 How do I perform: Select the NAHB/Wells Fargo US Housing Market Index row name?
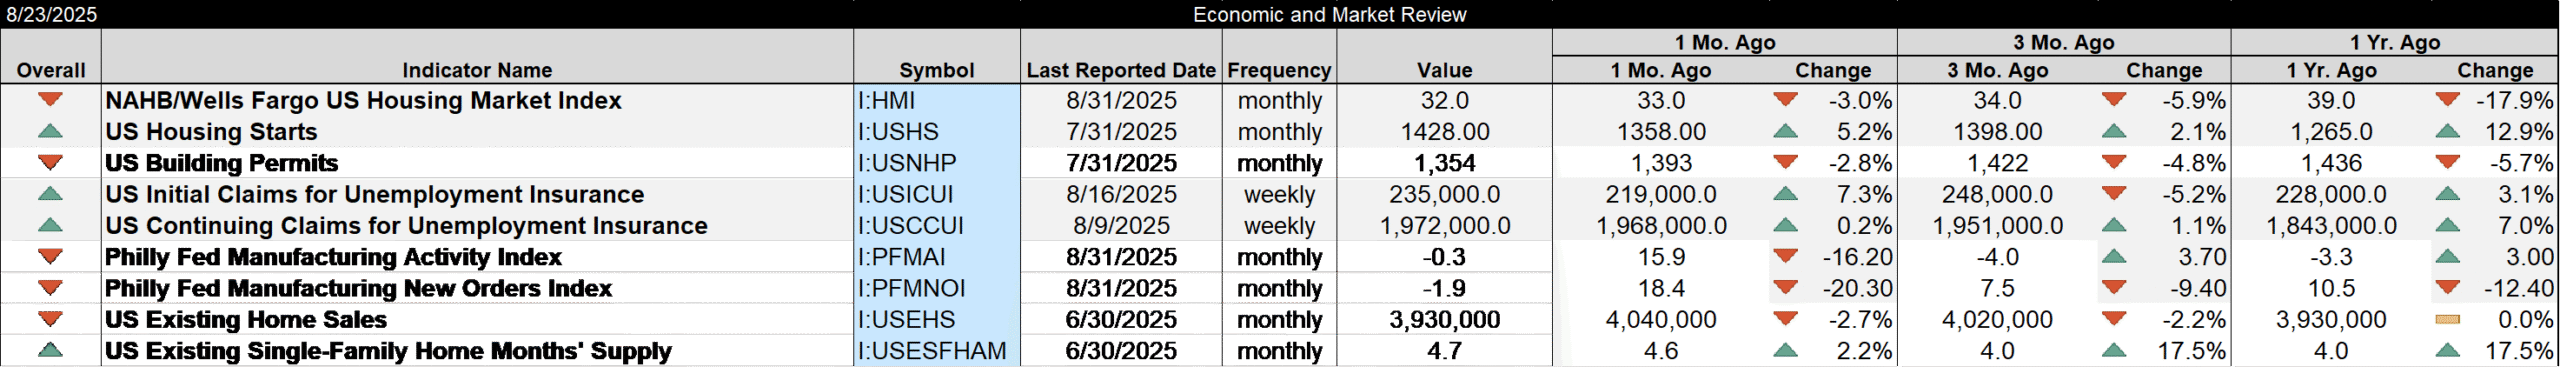click(363, 100)
